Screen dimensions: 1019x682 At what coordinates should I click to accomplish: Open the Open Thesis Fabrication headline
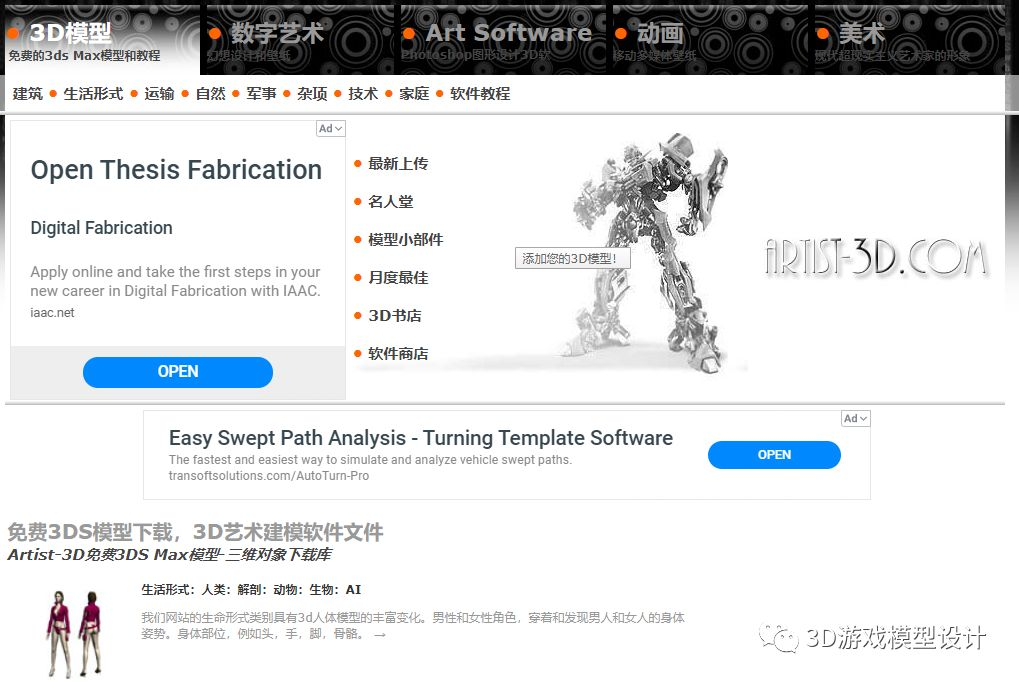pos(176,170)
